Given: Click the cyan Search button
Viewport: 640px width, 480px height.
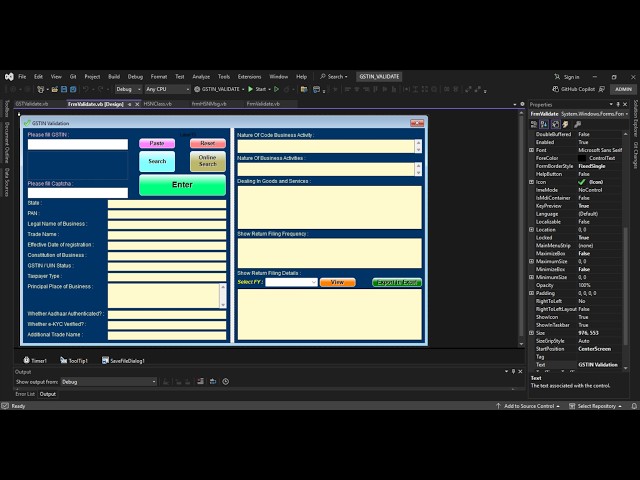Looking at the screenshot, I should pyautogui.click(x=157, y=161).
